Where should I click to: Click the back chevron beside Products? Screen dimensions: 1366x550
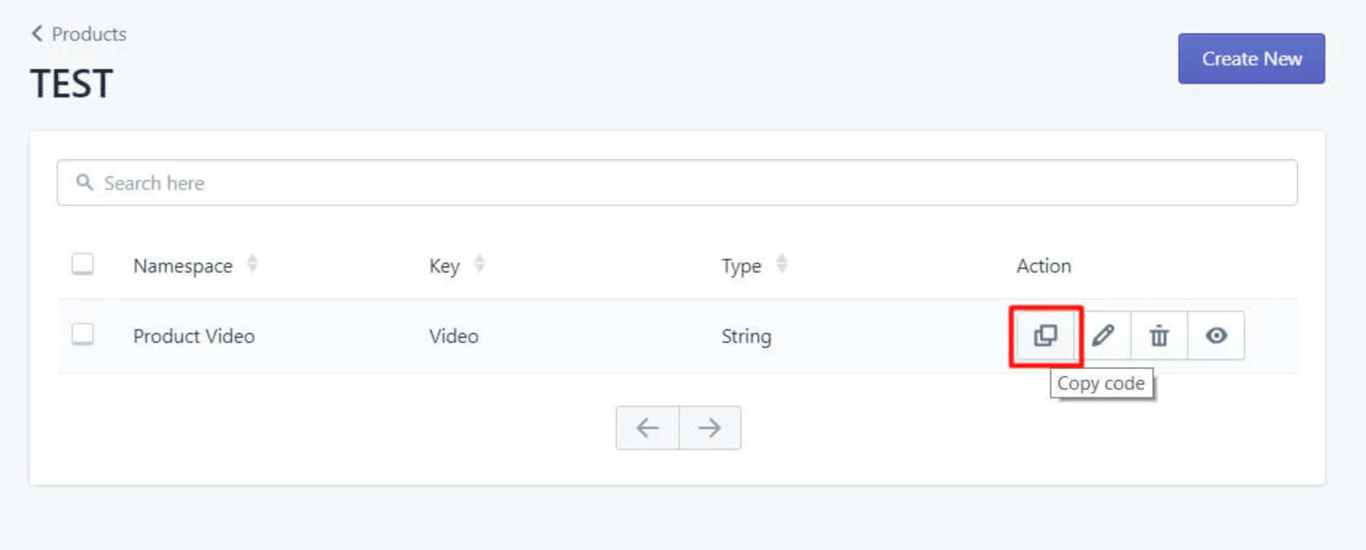pos(37,34)
